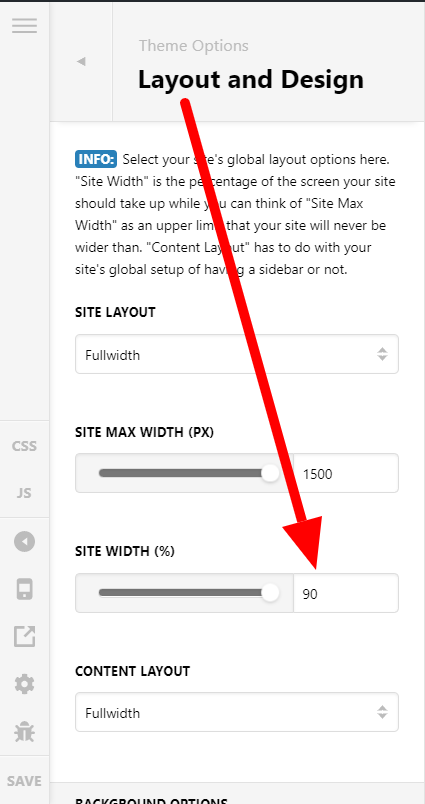Screen dimensions: 425x804
Task: Click the Theme Options breadcrumb text
Action: [194, 46]
